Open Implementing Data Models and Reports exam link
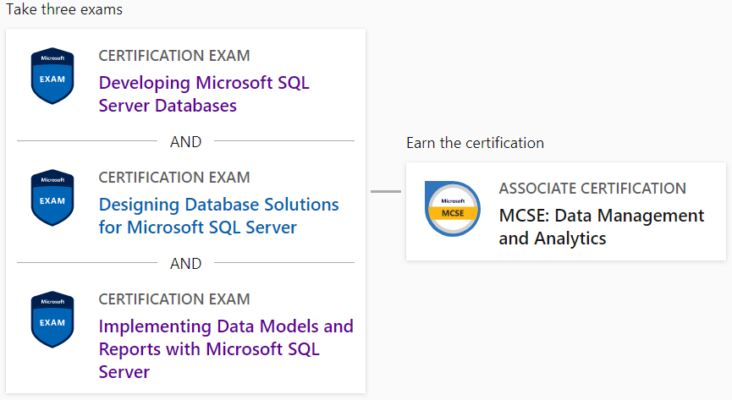This screenshot has height=400, width=732. point(226,349)
